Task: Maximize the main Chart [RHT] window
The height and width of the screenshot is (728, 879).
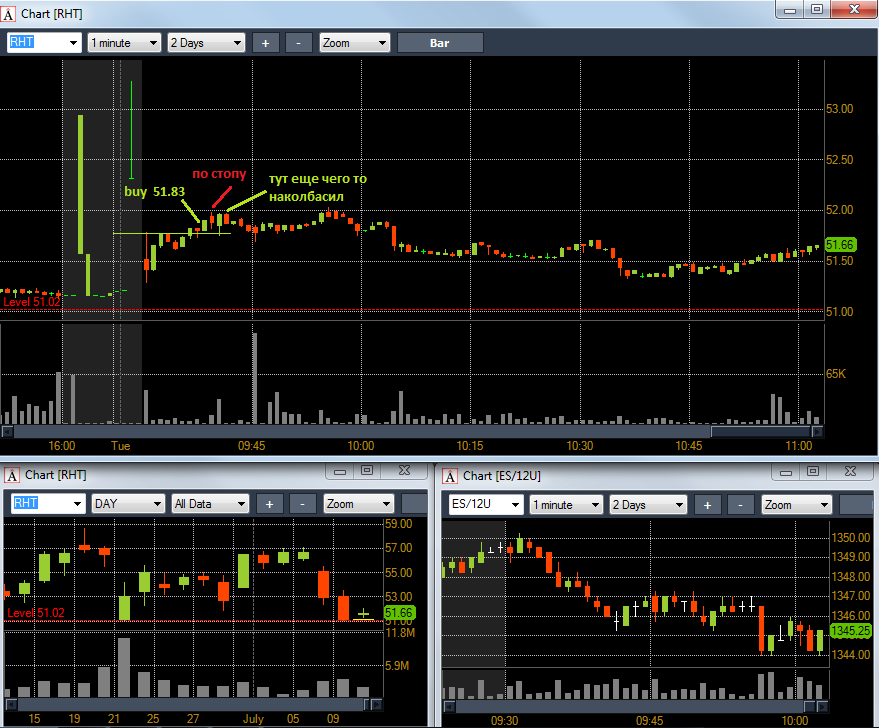Action: tap(817, 10)
